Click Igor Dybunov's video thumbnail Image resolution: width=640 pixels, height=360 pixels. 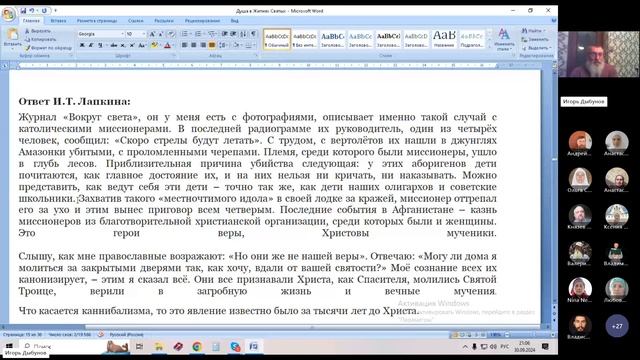coord(599,54)
